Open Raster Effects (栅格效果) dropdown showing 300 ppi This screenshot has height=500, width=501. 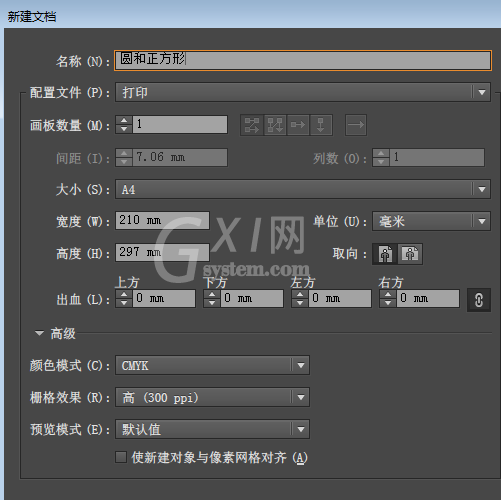(212, 397)
